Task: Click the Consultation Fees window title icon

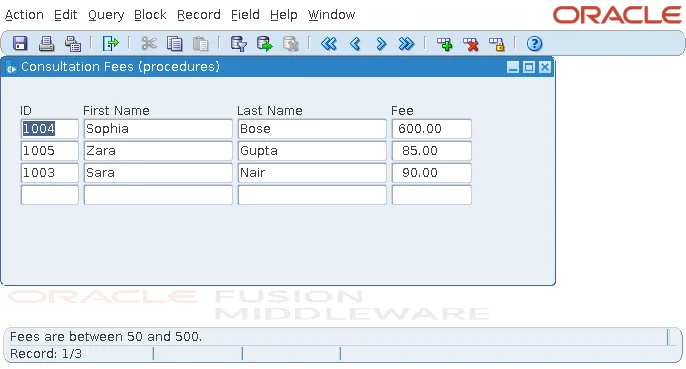Action: pyautogui.click(x=11, y=68)
